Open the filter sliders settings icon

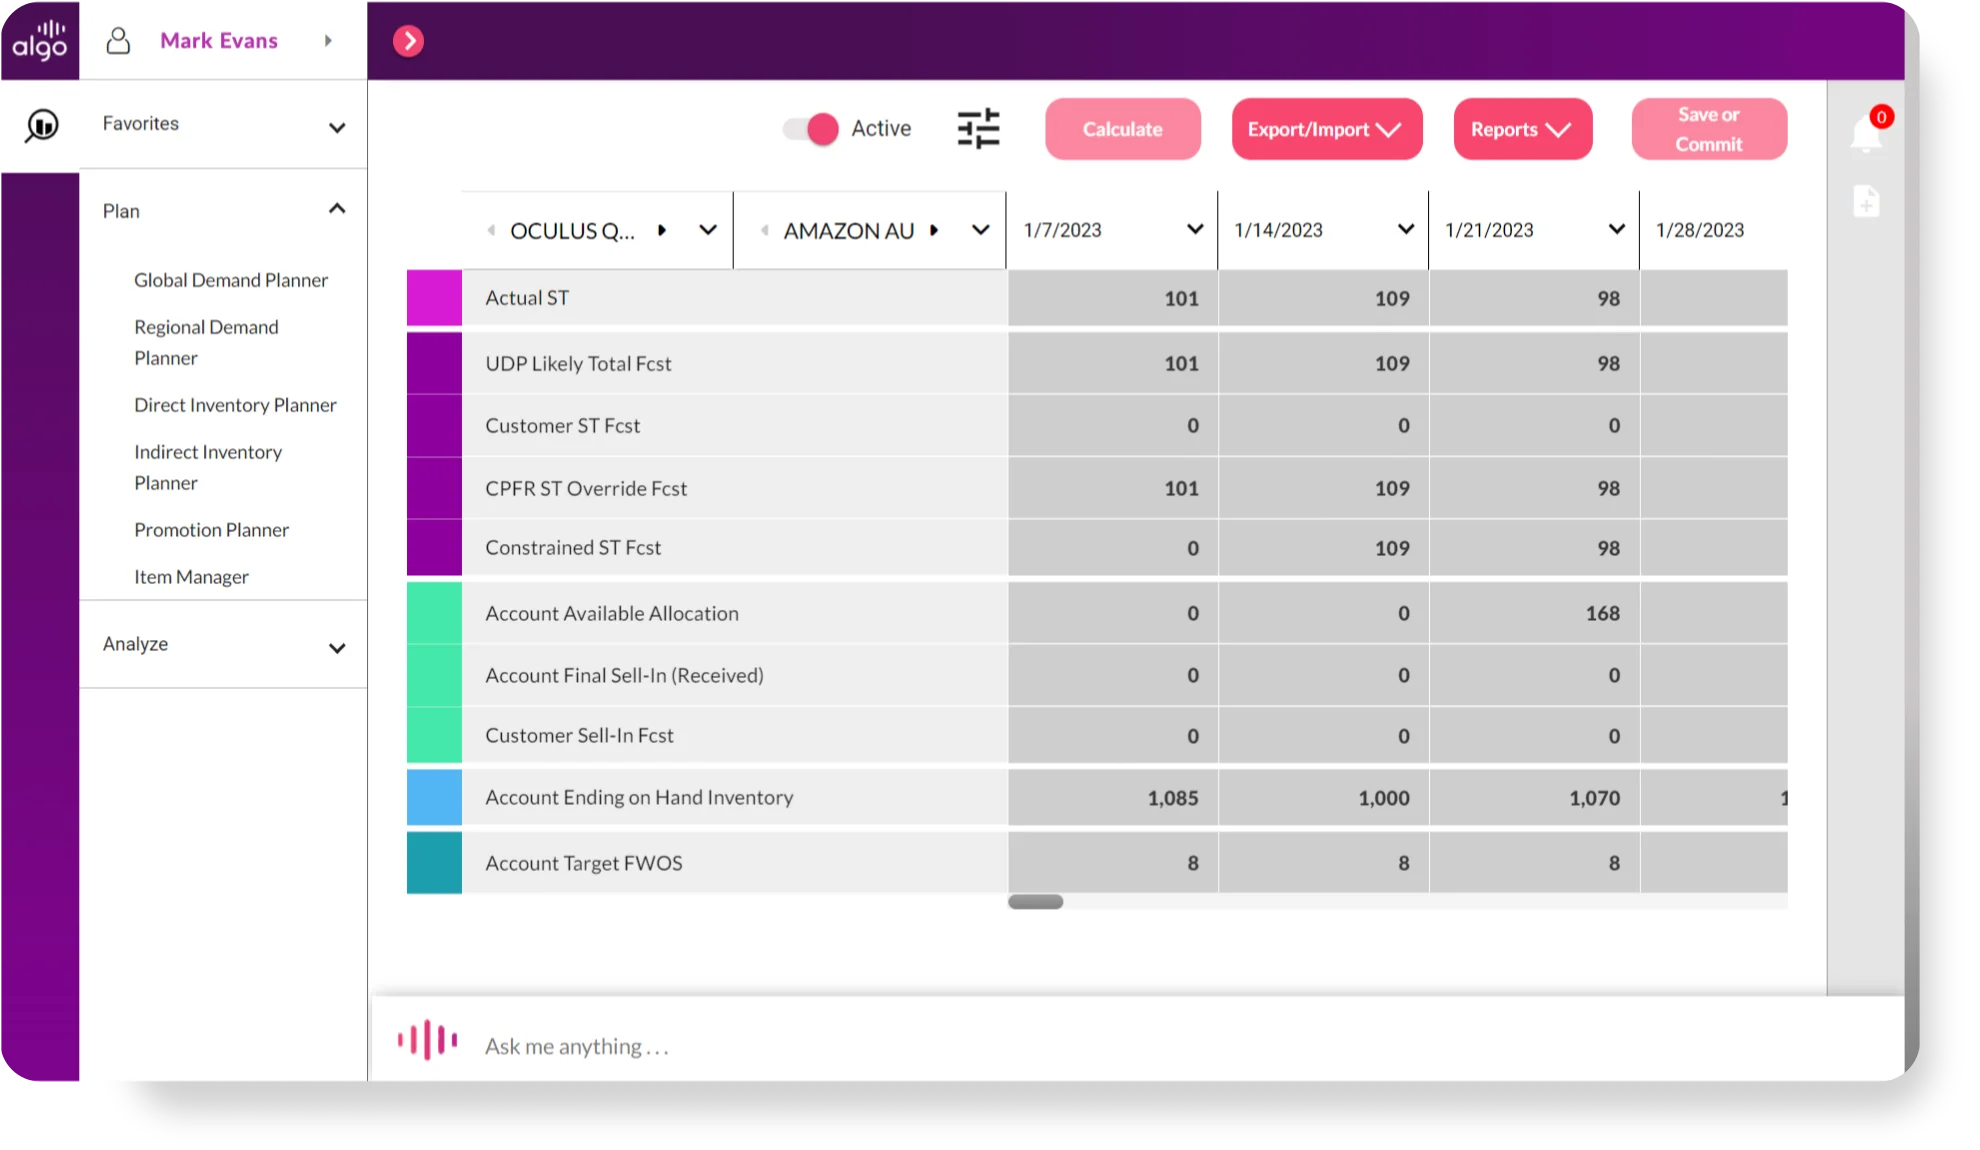978,128
